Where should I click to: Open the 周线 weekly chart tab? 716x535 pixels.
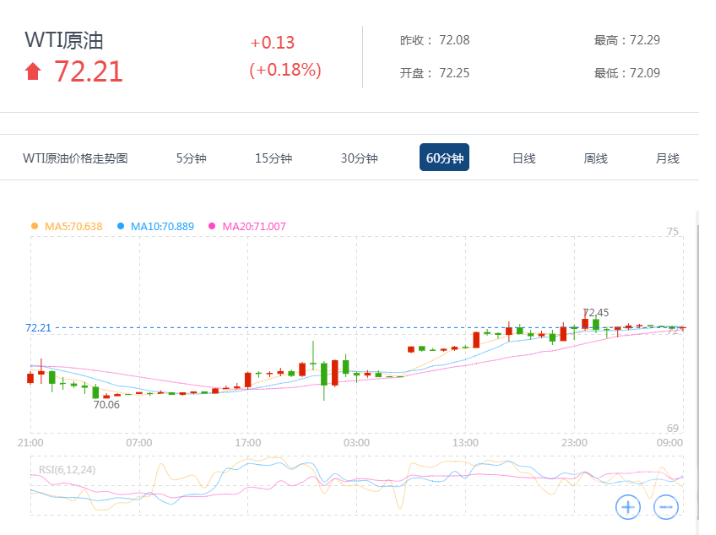[x=596, y=158]
